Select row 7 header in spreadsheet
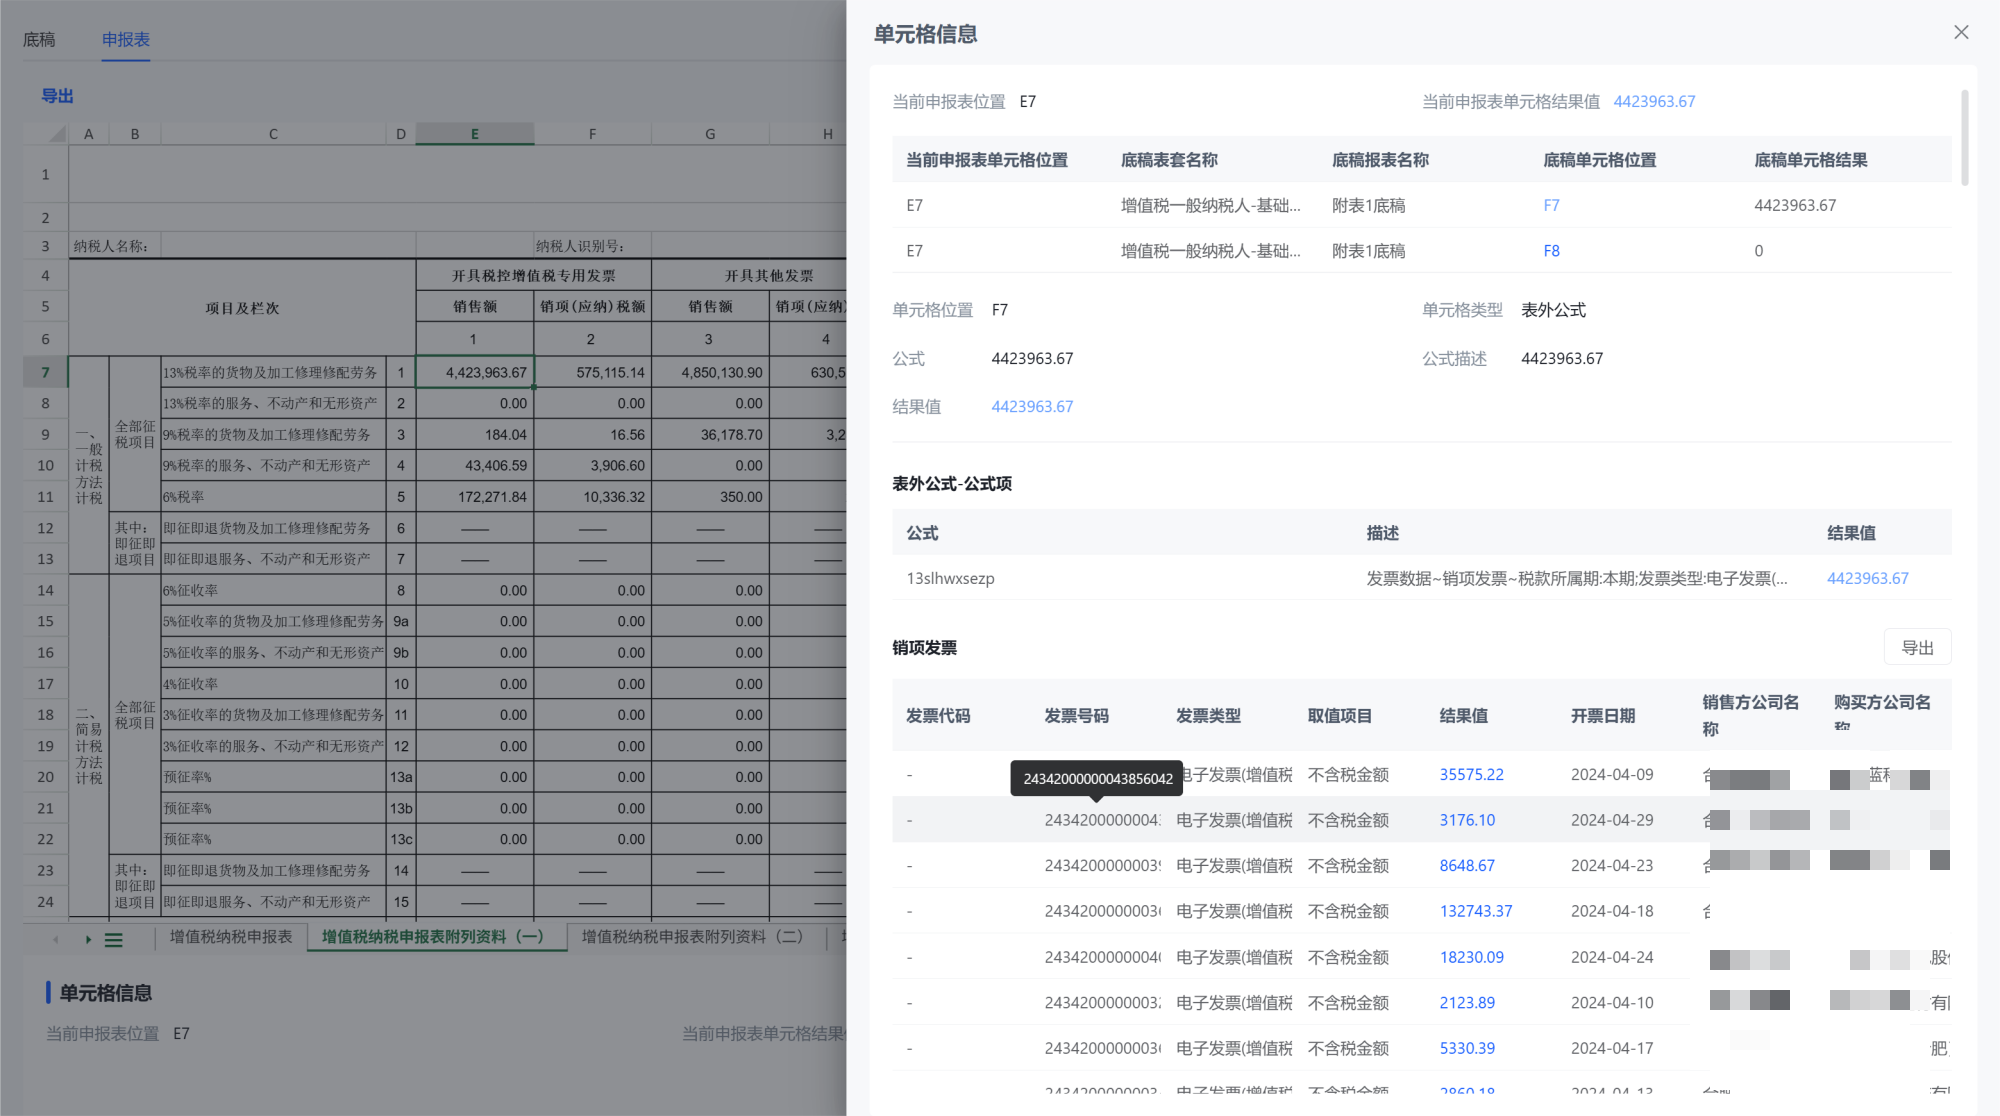This screenshot has width=2000, height=1116. pyautogui.click(x=46, y=372)
